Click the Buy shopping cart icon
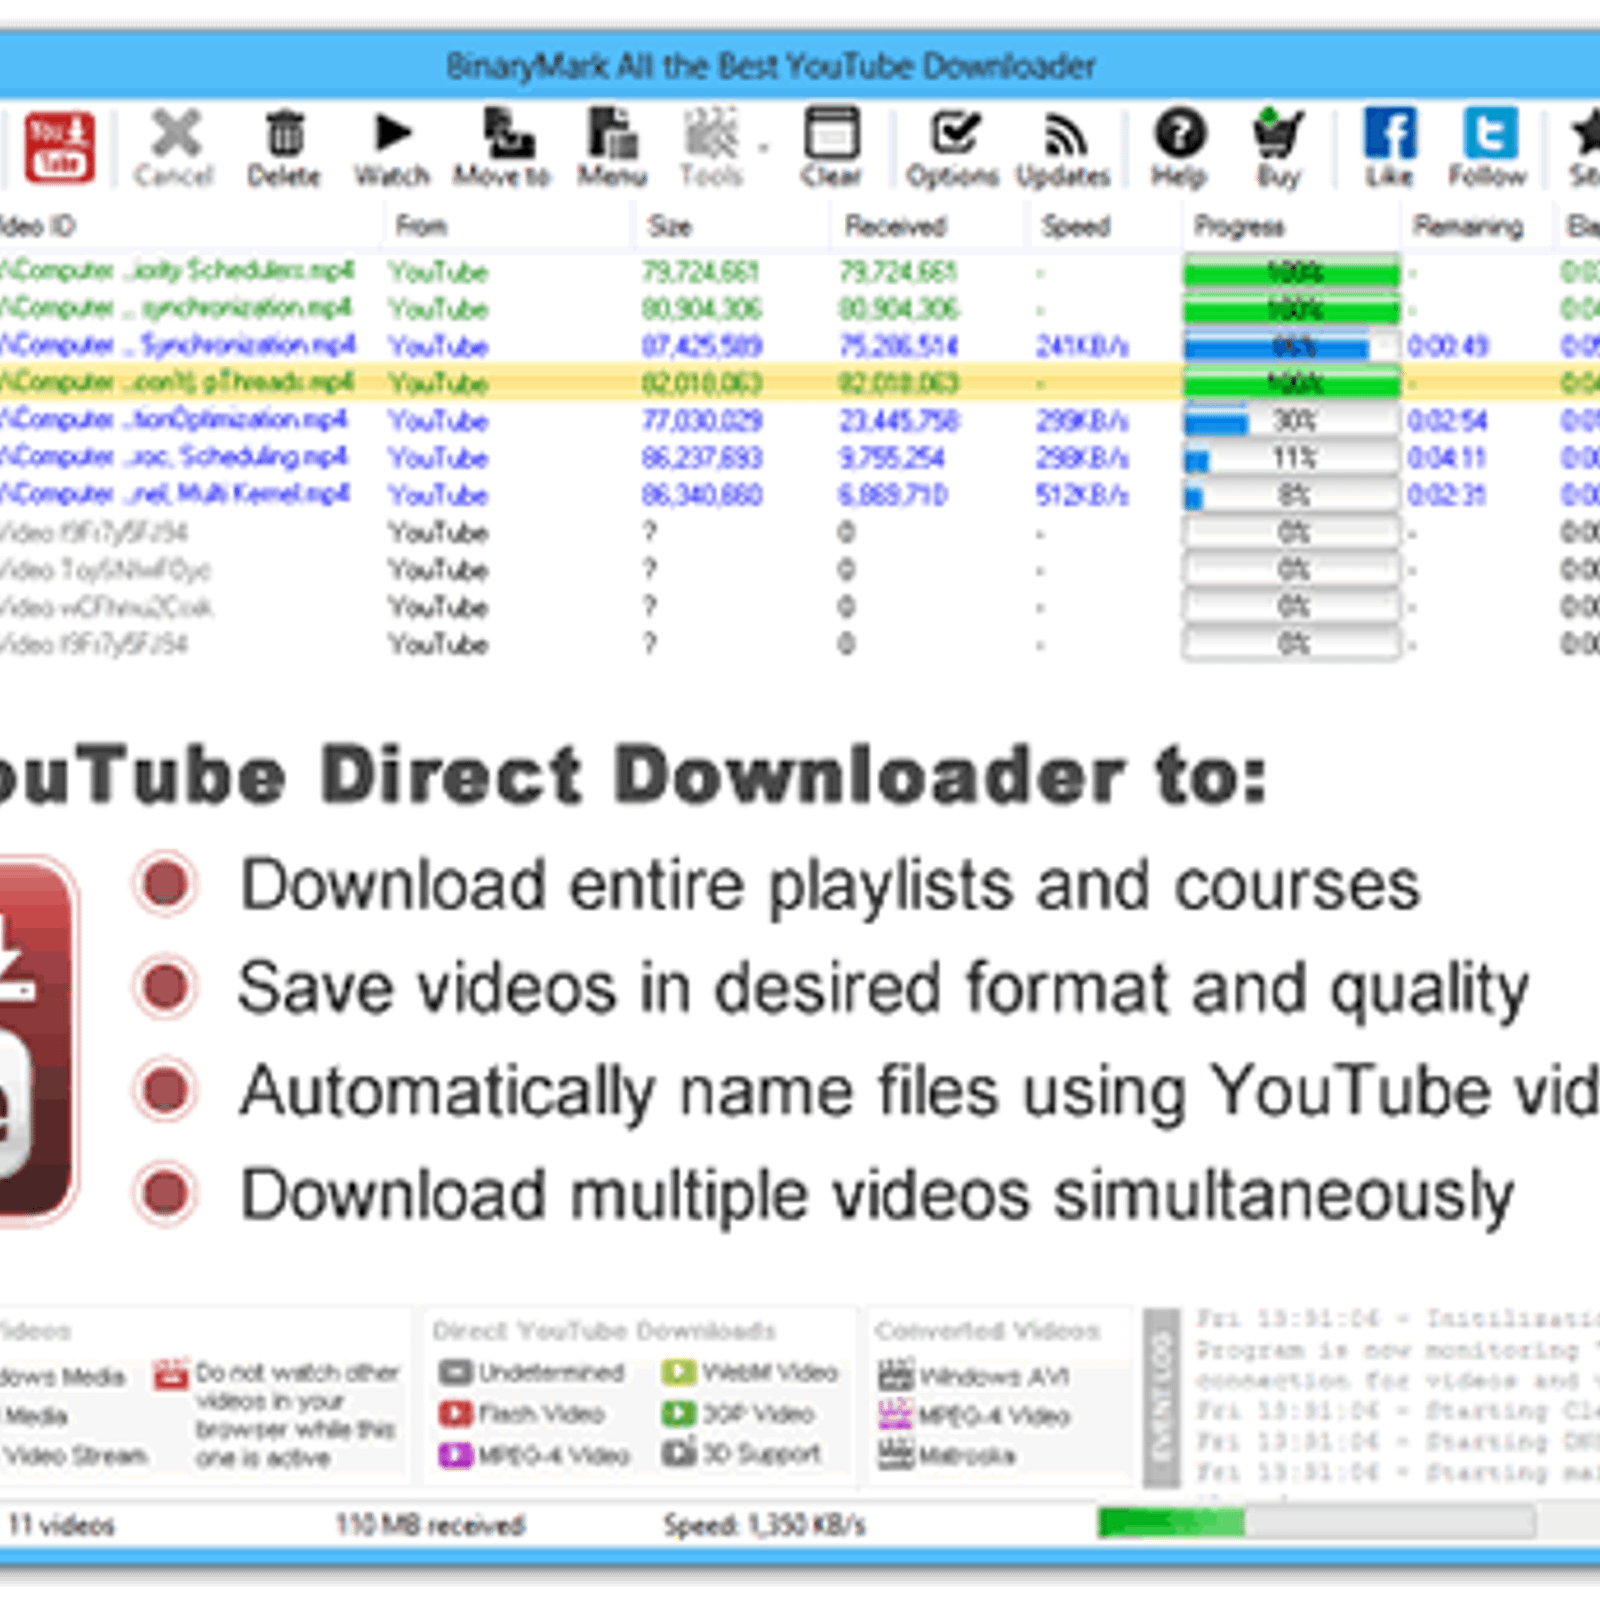The image size is (1600, 1600). tap(1279, 133)
